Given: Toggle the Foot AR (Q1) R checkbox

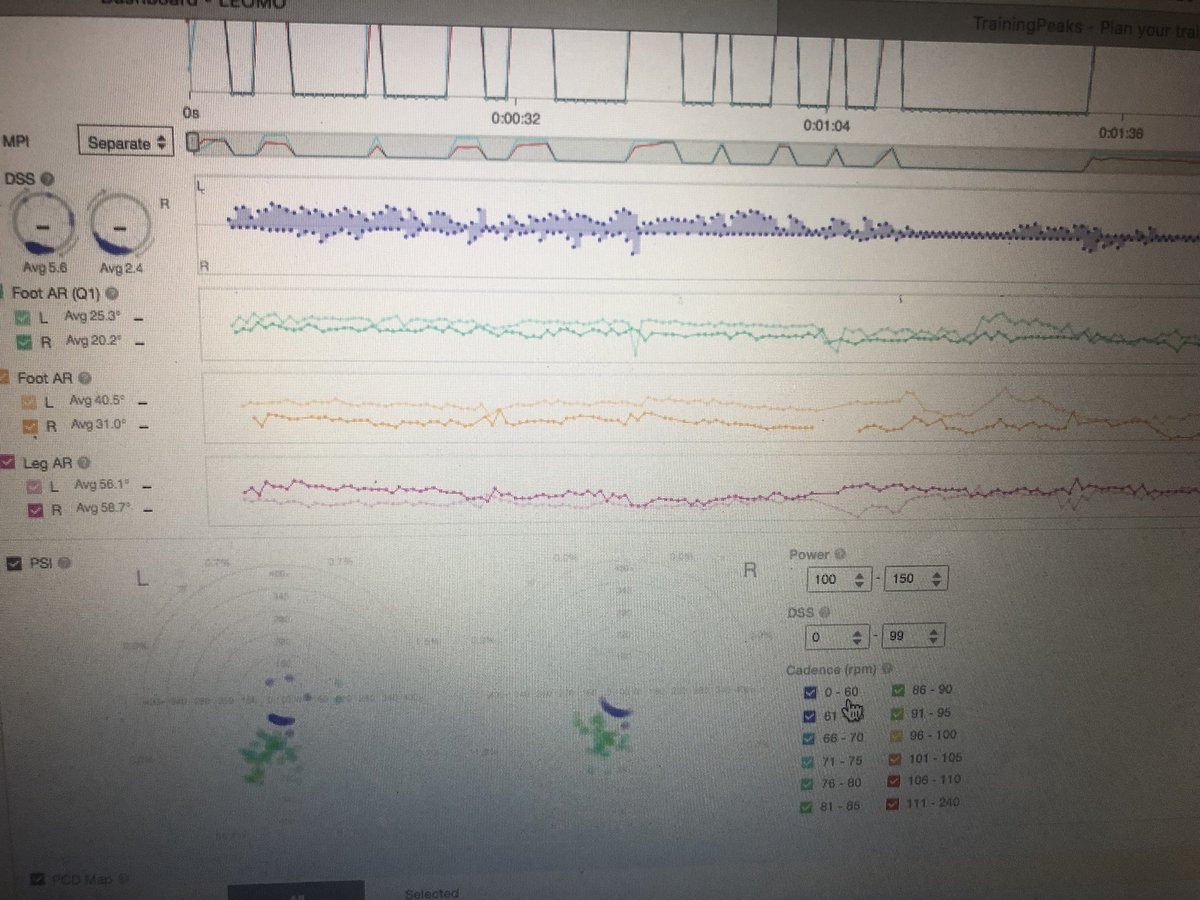Looking at the screenshot, I should tap(26, 343).
